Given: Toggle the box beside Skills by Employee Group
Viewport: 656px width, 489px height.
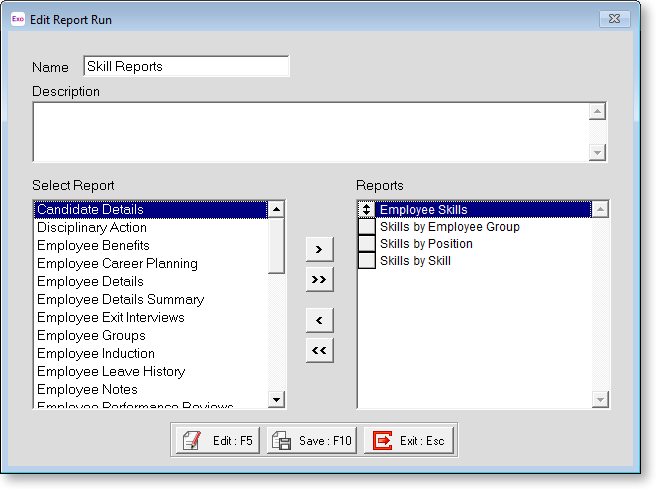Looking at the screenshot, I should click(x=367, y=227).
